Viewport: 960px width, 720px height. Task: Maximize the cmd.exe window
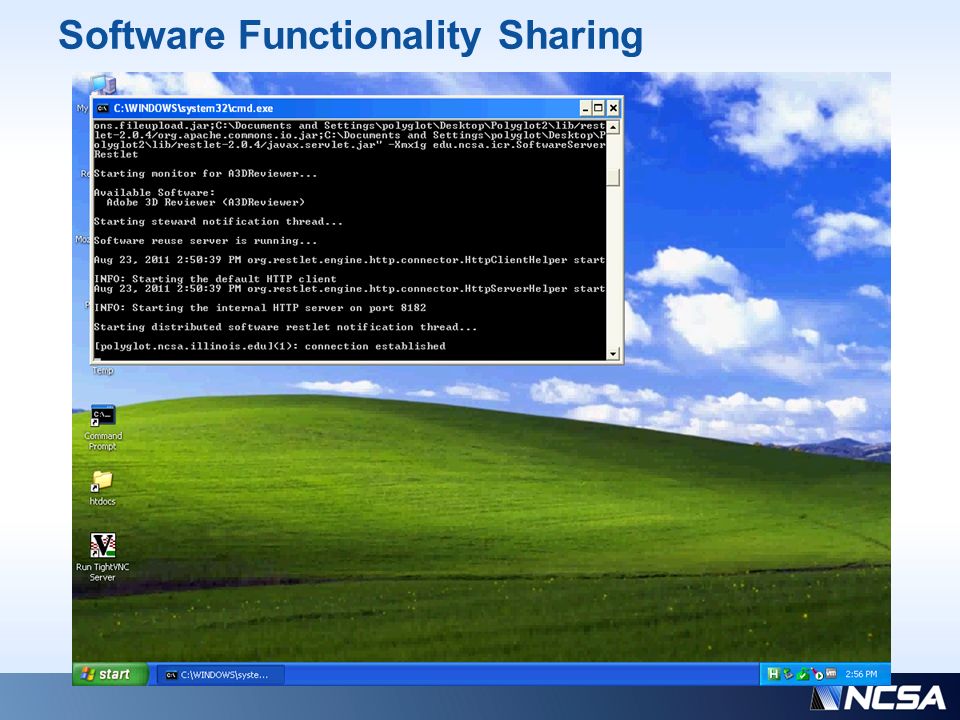[x=599, y=108]
